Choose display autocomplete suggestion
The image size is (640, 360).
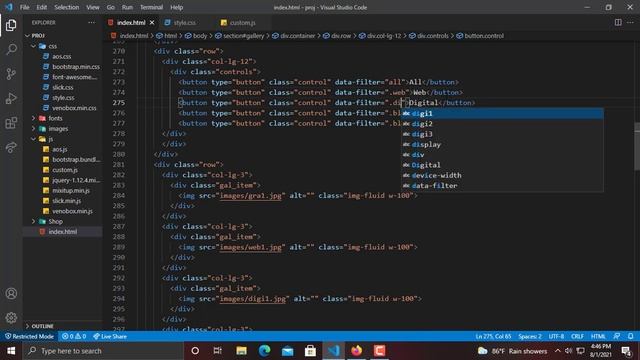[x=502, y=144]
